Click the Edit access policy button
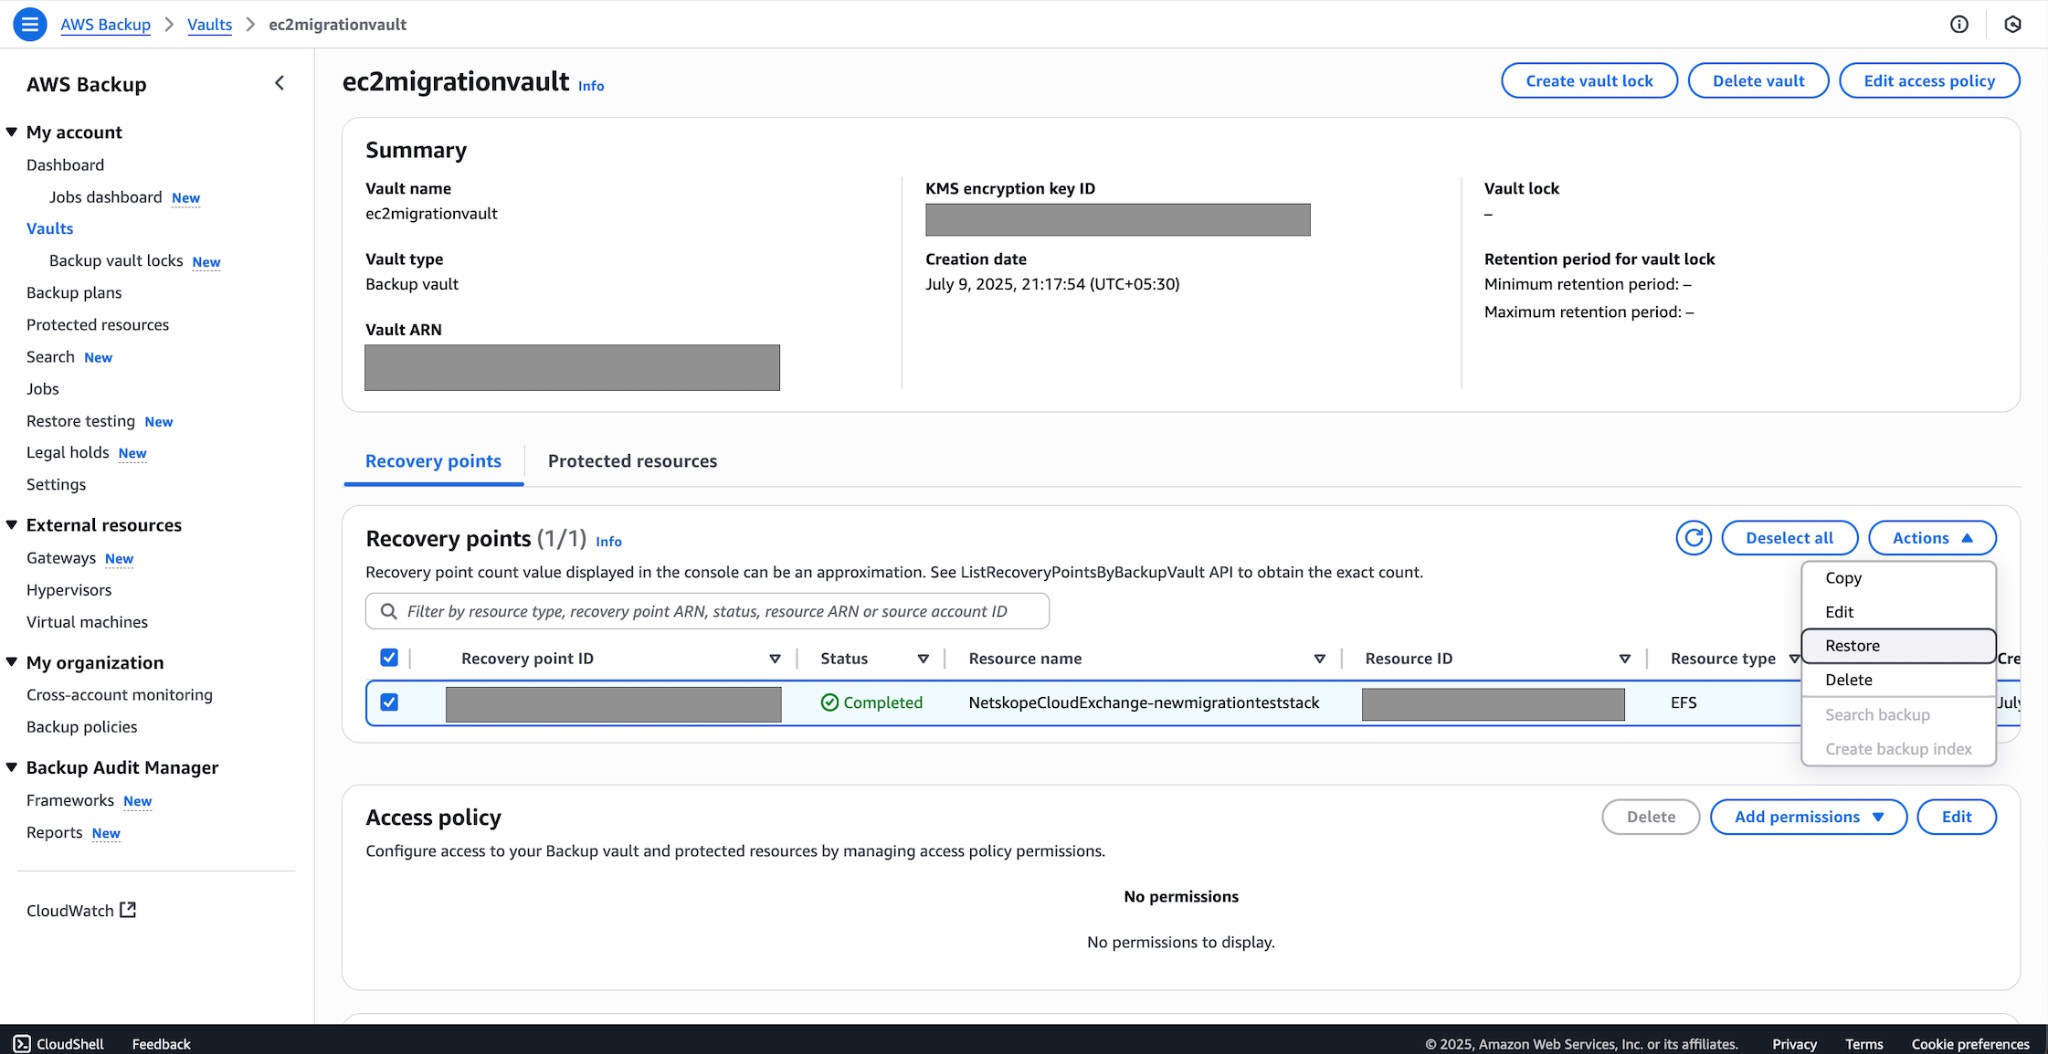 1929,81
